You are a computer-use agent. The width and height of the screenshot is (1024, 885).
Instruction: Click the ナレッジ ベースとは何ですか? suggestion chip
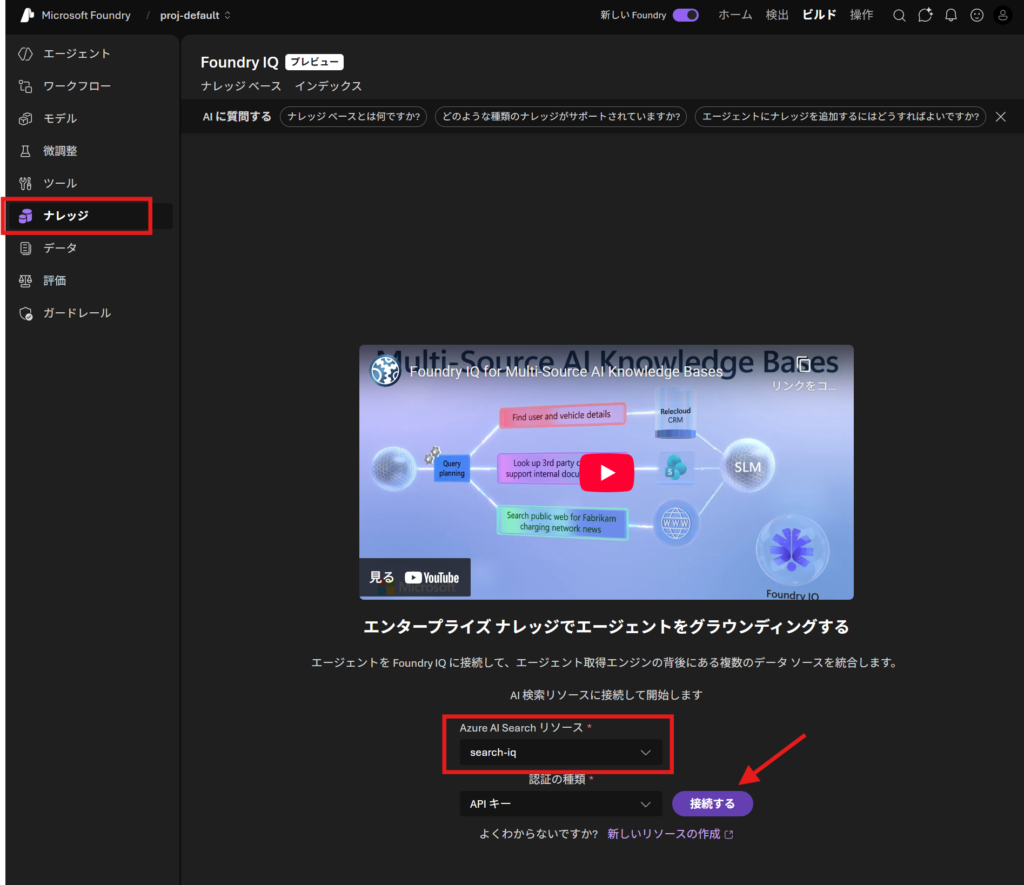point(354,117)
